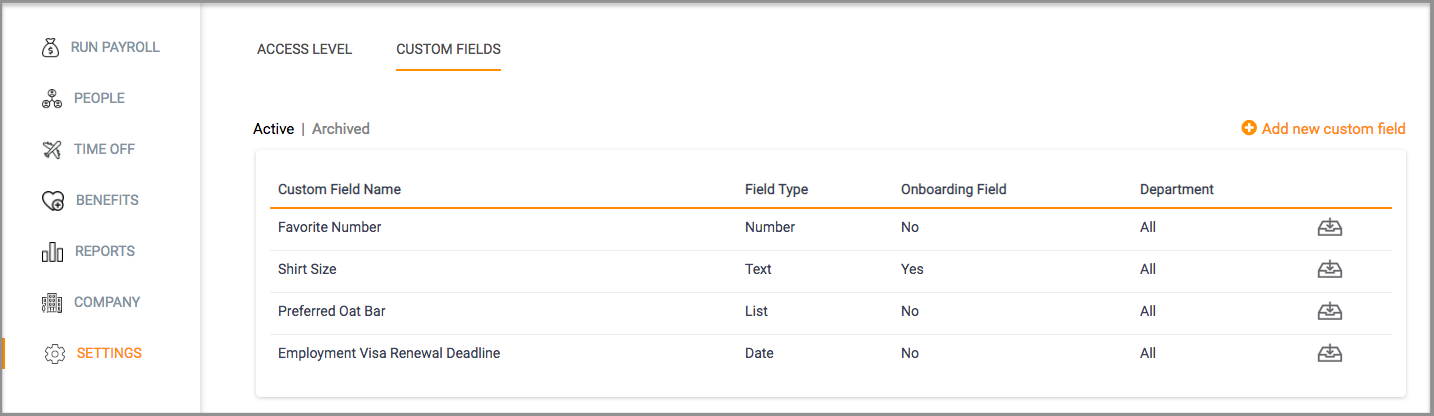Open the Shirt Size field row
The image size is (1434, 416).
pos(830,269)
